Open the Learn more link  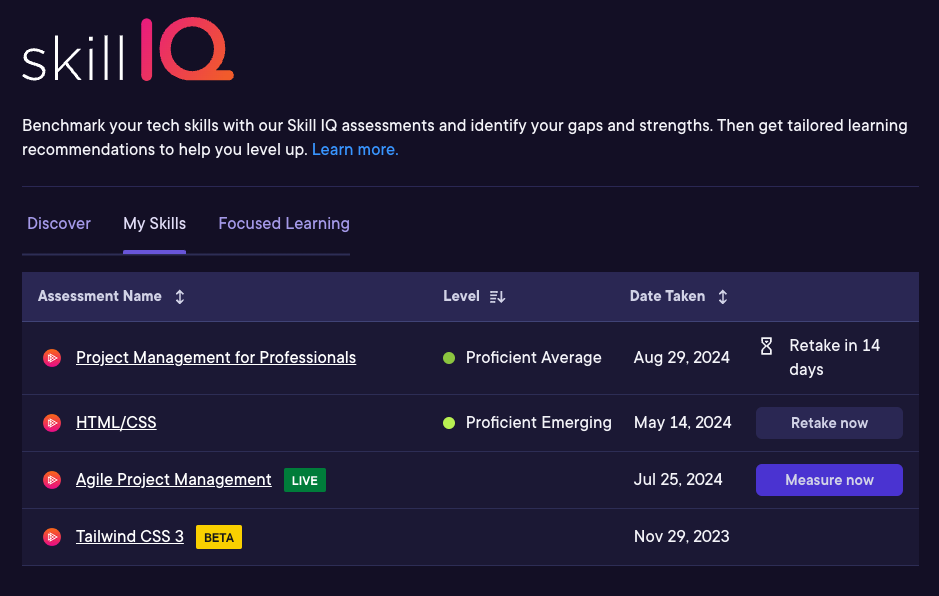pos(355,149)
